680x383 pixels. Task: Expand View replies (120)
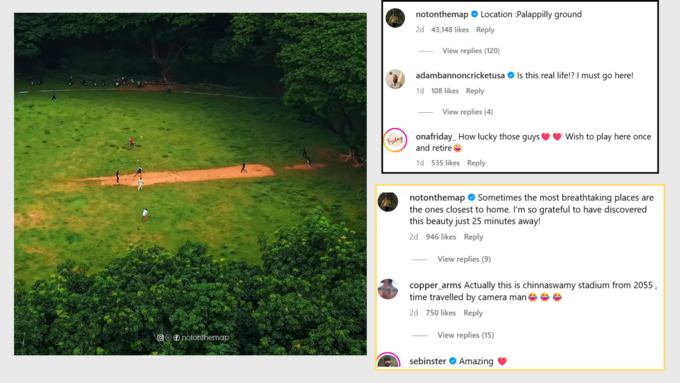[x=471, y=51]
